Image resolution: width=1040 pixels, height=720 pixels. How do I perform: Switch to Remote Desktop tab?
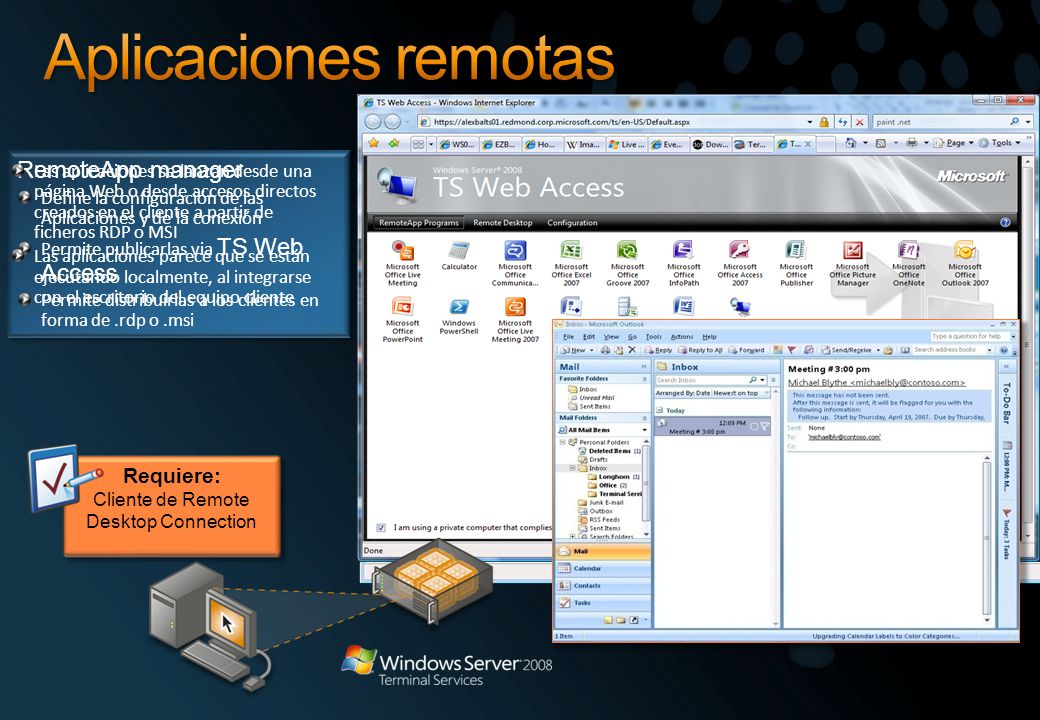(503, 223)
